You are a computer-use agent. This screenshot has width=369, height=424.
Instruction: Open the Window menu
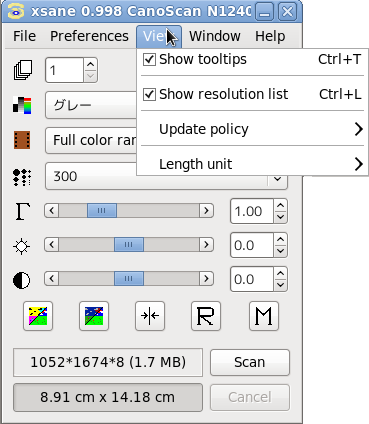(215, 36)
